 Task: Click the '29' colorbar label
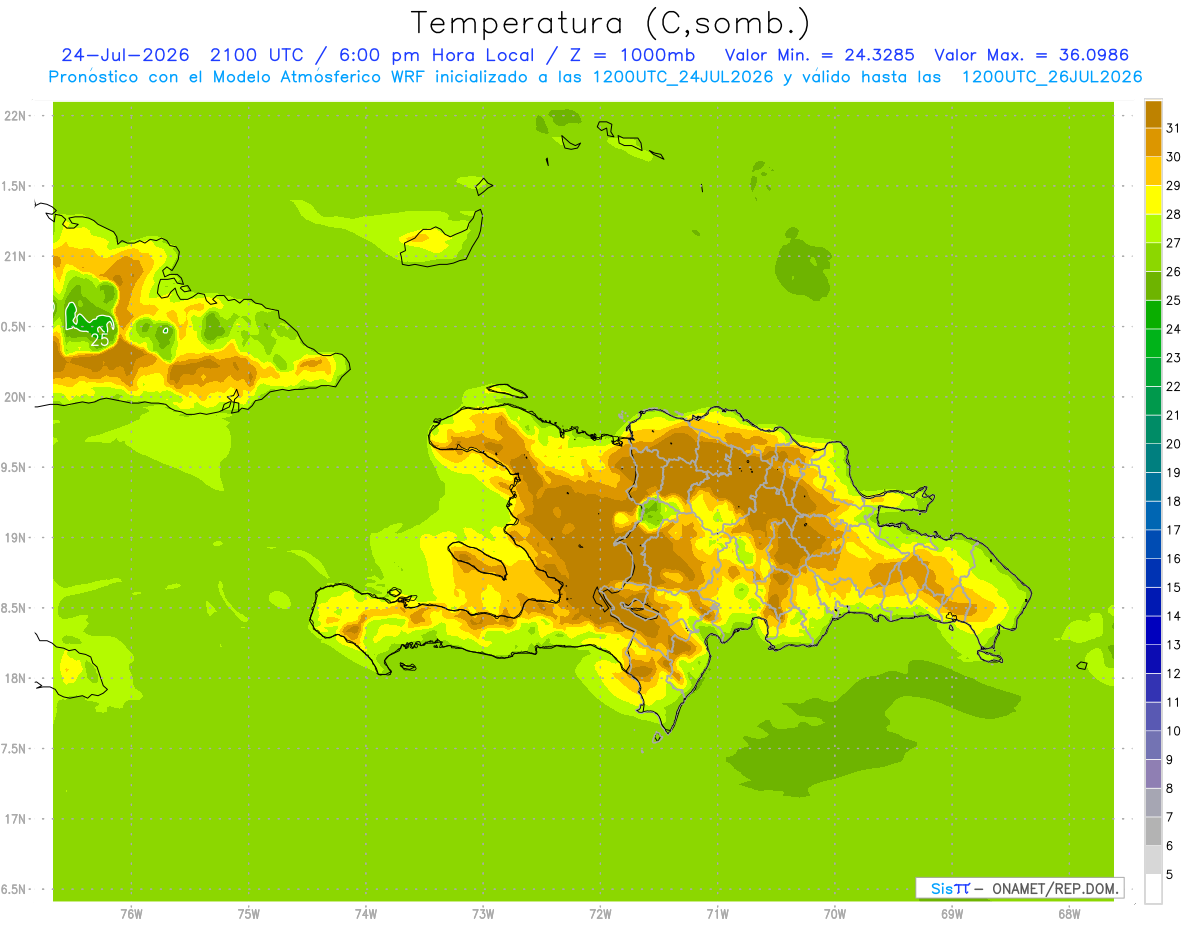pos(1174,185)
